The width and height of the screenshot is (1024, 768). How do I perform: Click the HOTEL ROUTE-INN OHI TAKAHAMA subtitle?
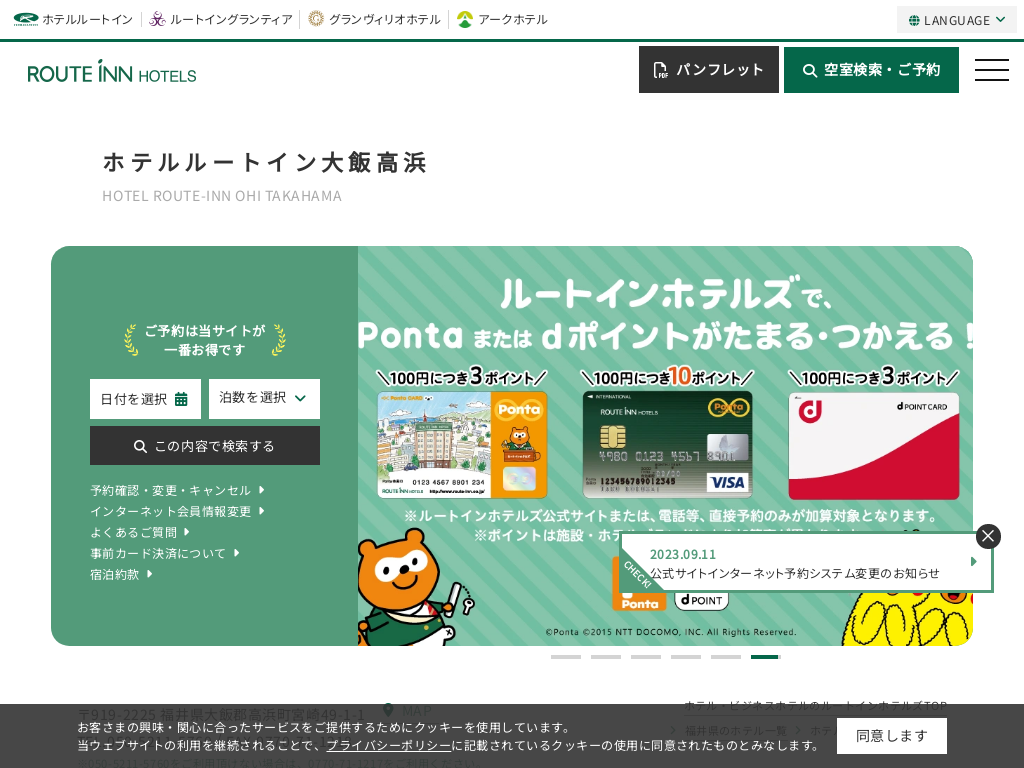coord(222,196)
